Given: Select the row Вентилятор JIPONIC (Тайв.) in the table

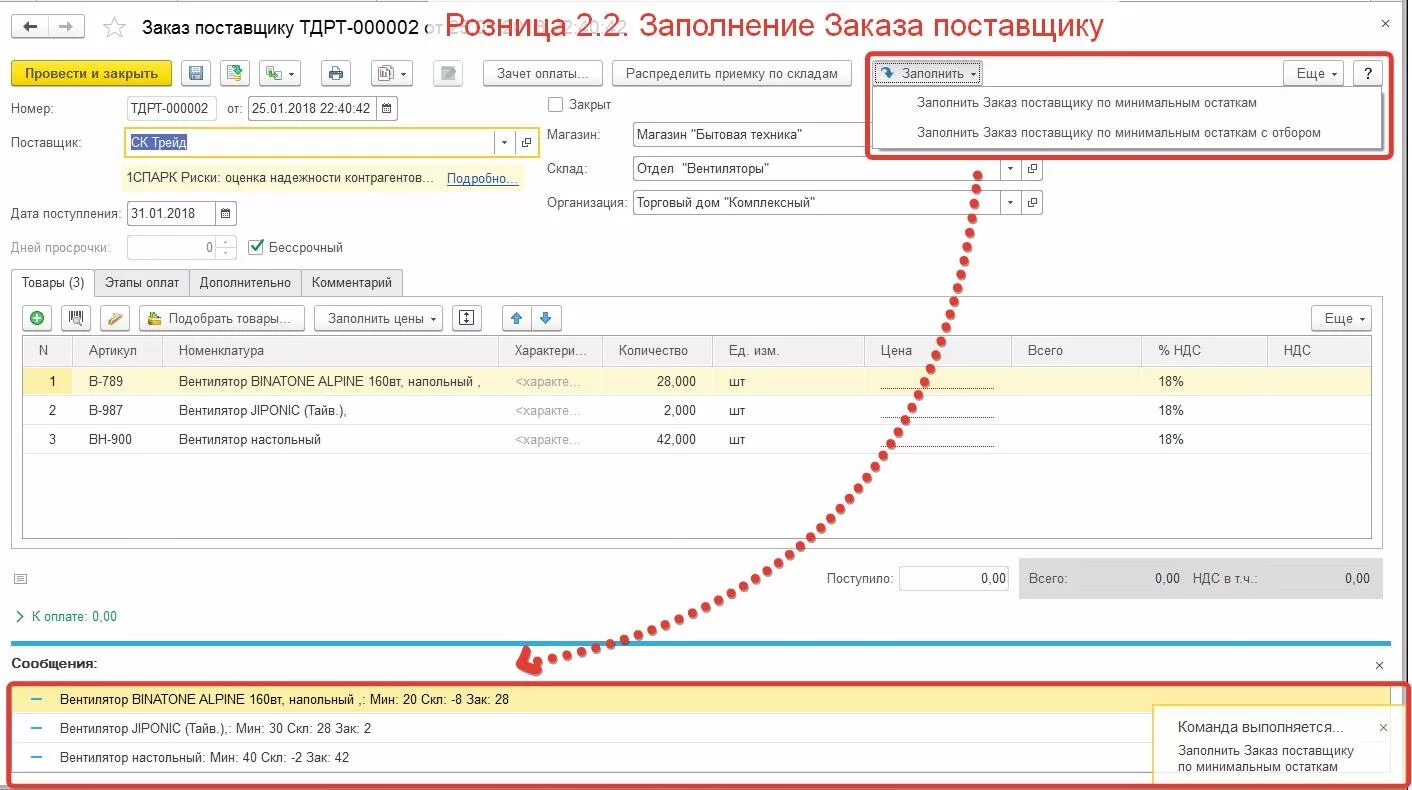Looking at the screenshot, I should (697, 410).
